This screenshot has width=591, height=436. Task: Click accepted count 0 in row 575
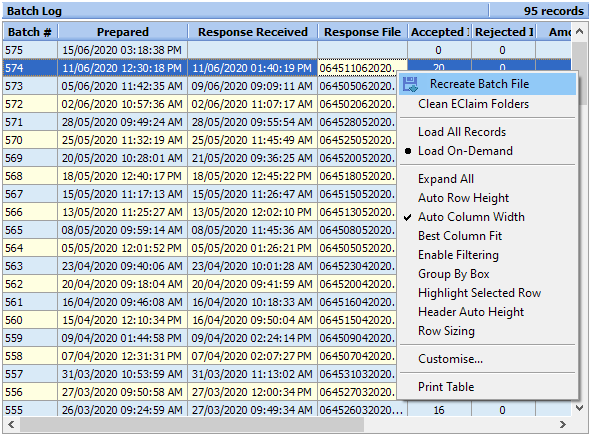439,50
